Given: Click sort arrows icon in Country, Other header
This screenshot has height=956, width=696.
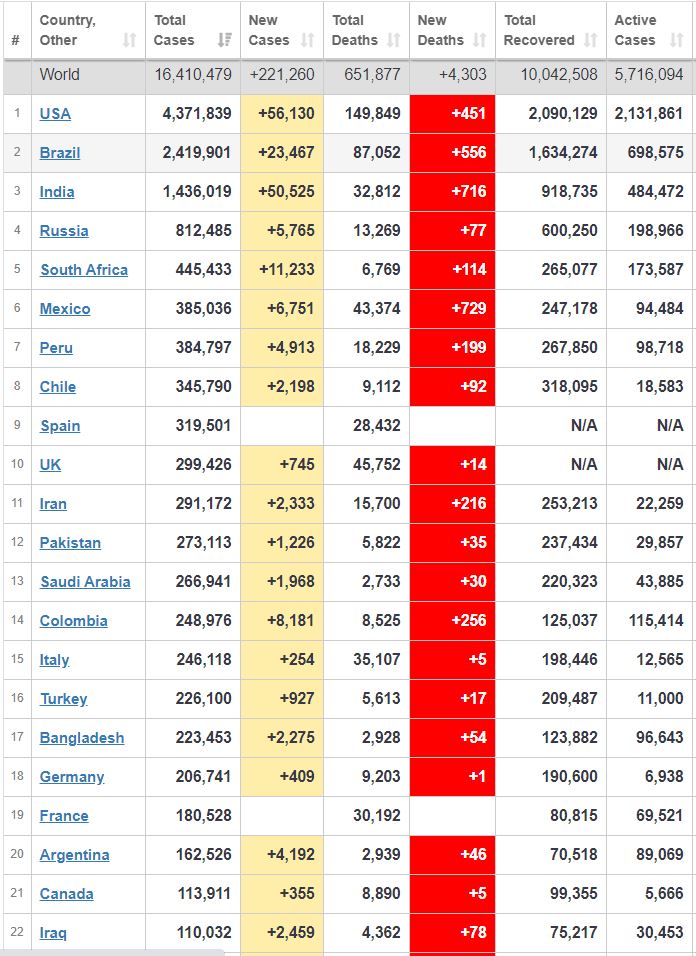Looking at the screenshot, I should (129, 40).
